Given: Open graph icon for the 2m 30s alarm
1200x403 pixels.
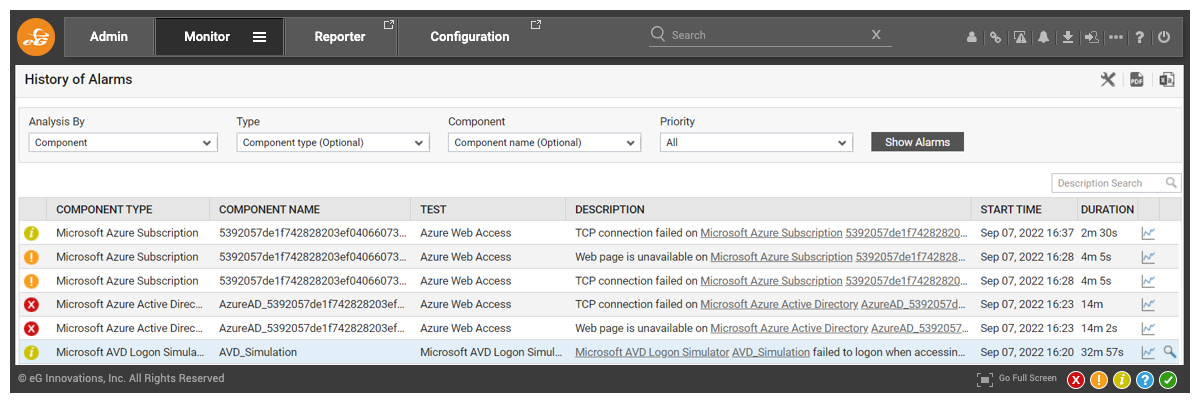Looking at the screenshot, I should (1148, 233).
